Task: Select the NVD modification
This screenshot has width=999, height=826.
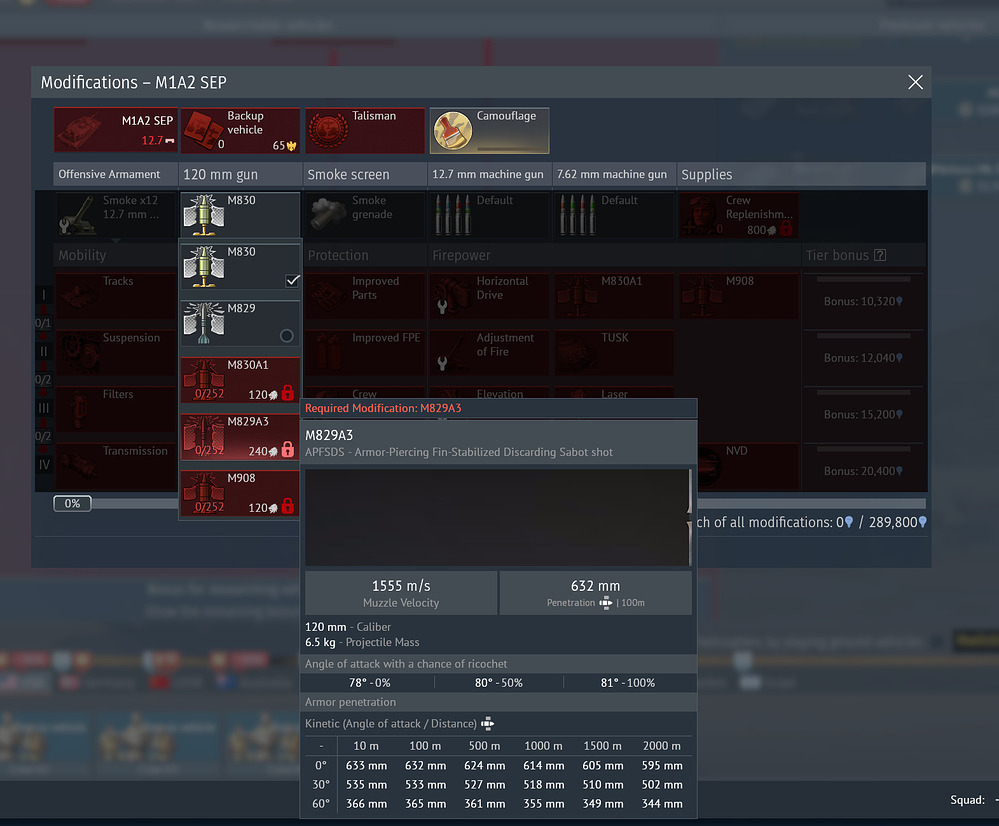Action: pyautogui.click(x=748, y=466)
